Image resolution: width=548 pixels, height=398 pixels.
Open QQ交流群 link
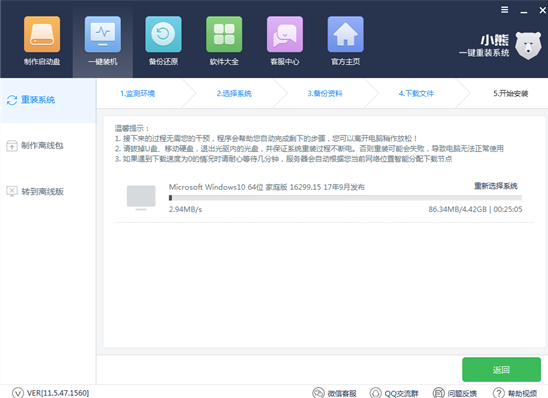[x=401, y=393]
